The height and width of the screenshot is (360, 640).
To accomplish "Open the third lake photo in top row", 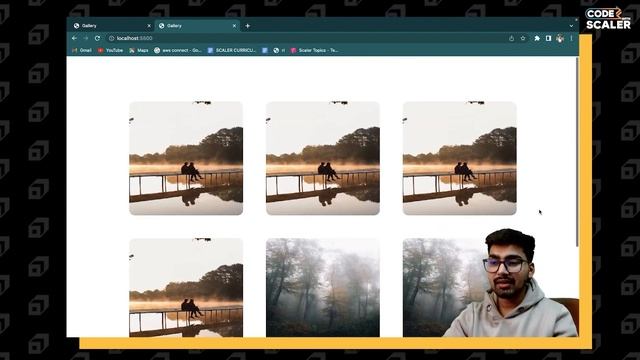I will [460, 158].
